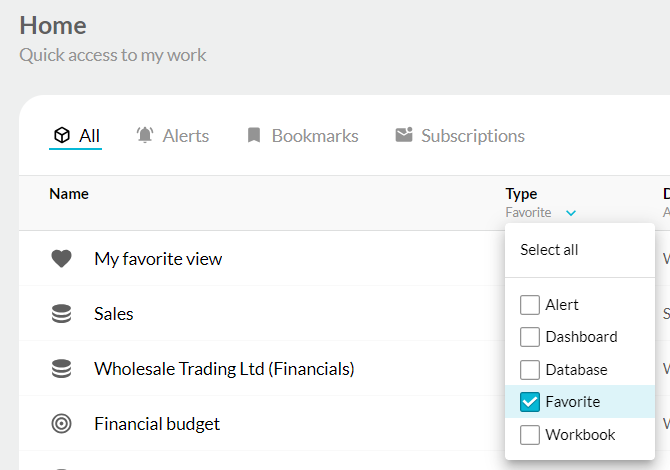Check the Dashboard type checkbox
The height and width of the screenshot is (470, 670).
(x=530, y=337)
